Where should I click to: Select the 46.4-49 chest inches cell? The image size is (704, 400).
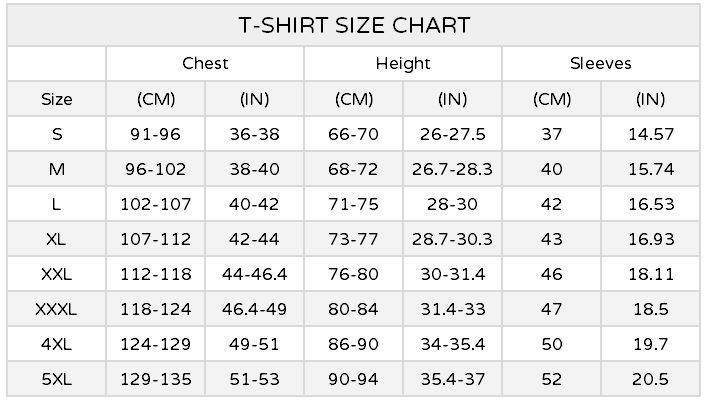coord(255,309)
